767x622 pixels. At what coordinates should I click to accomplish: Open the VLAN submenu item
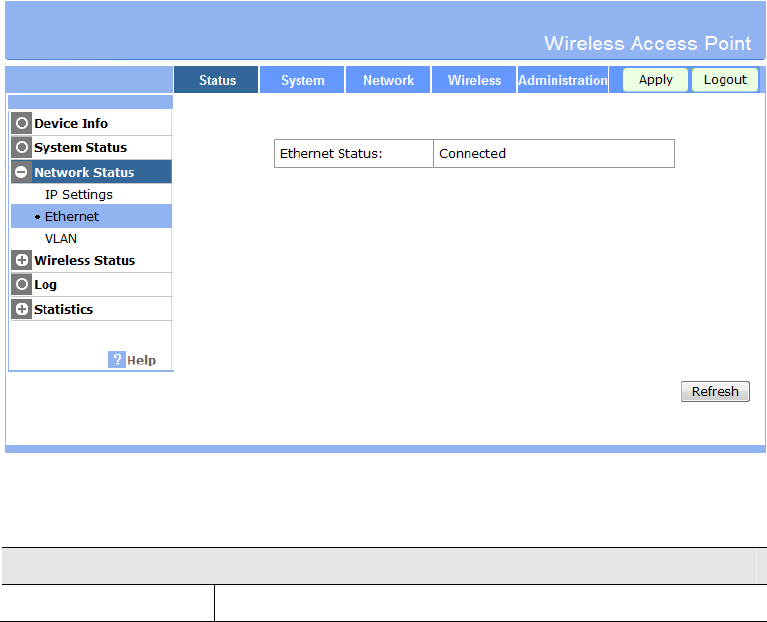coord(61,239)
